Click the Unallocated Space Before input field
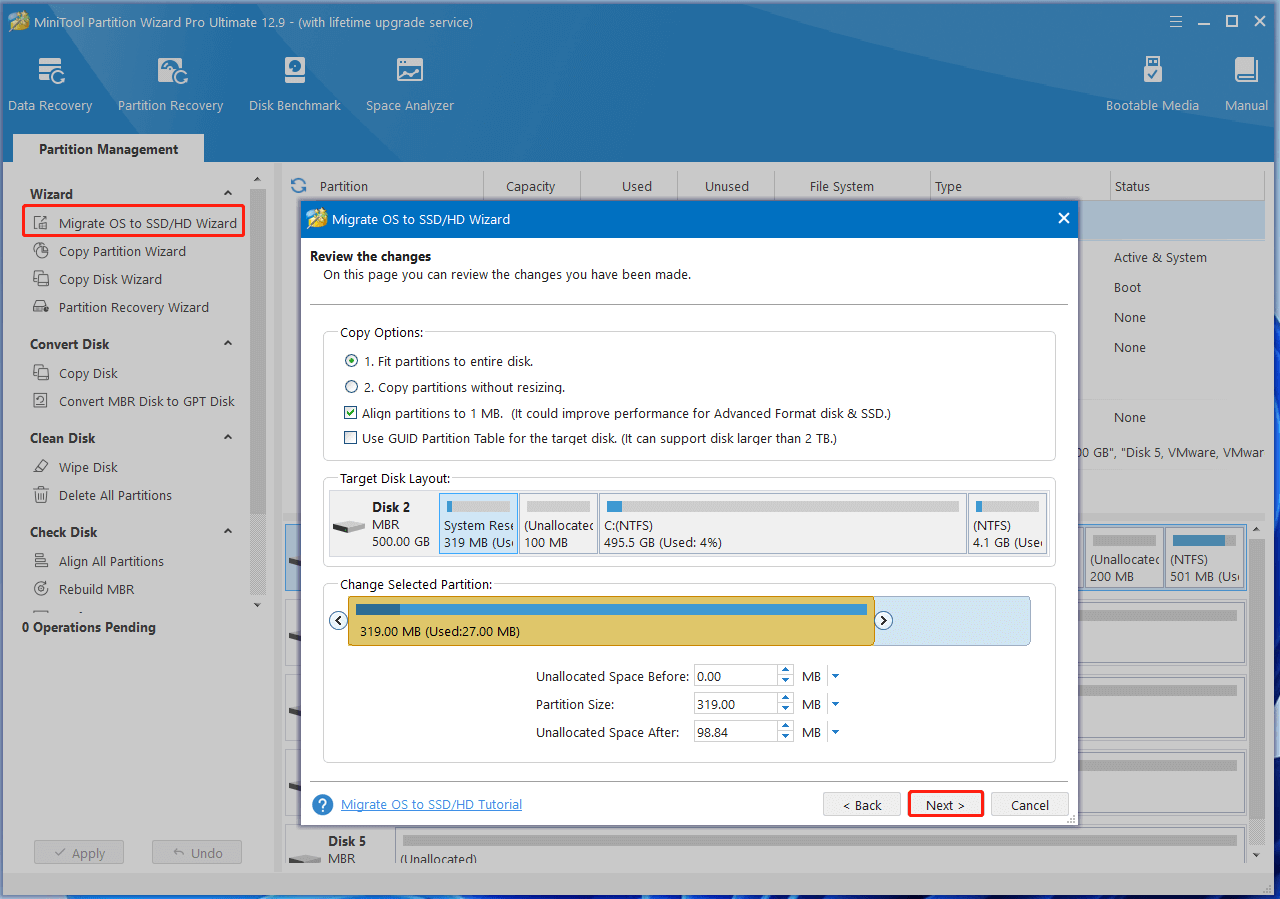 pos(735,677)
